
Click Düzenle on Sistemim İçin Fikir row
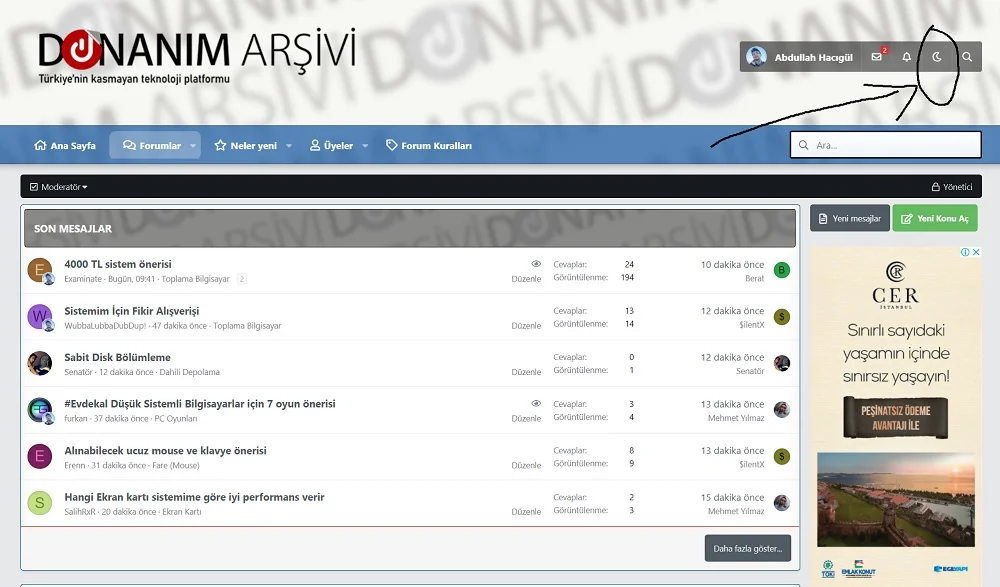526,325
